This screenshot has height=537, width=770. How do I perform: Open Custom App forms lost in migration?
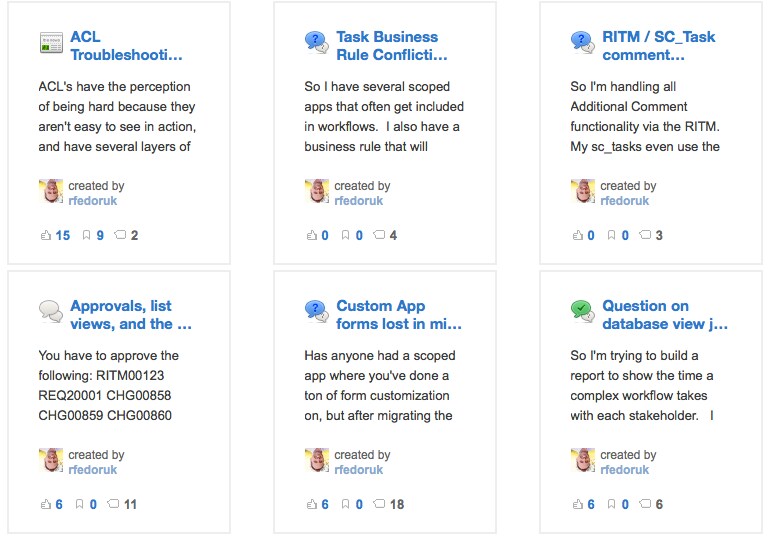tap(399, 315)
